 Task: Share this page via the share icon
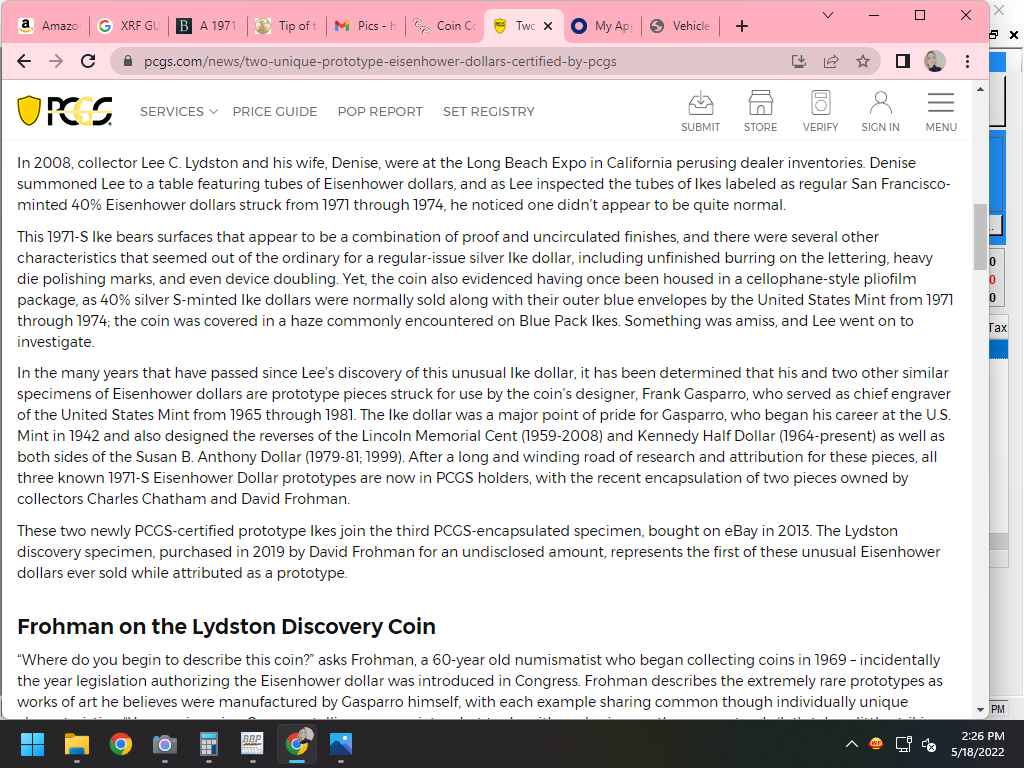(831, 61)
